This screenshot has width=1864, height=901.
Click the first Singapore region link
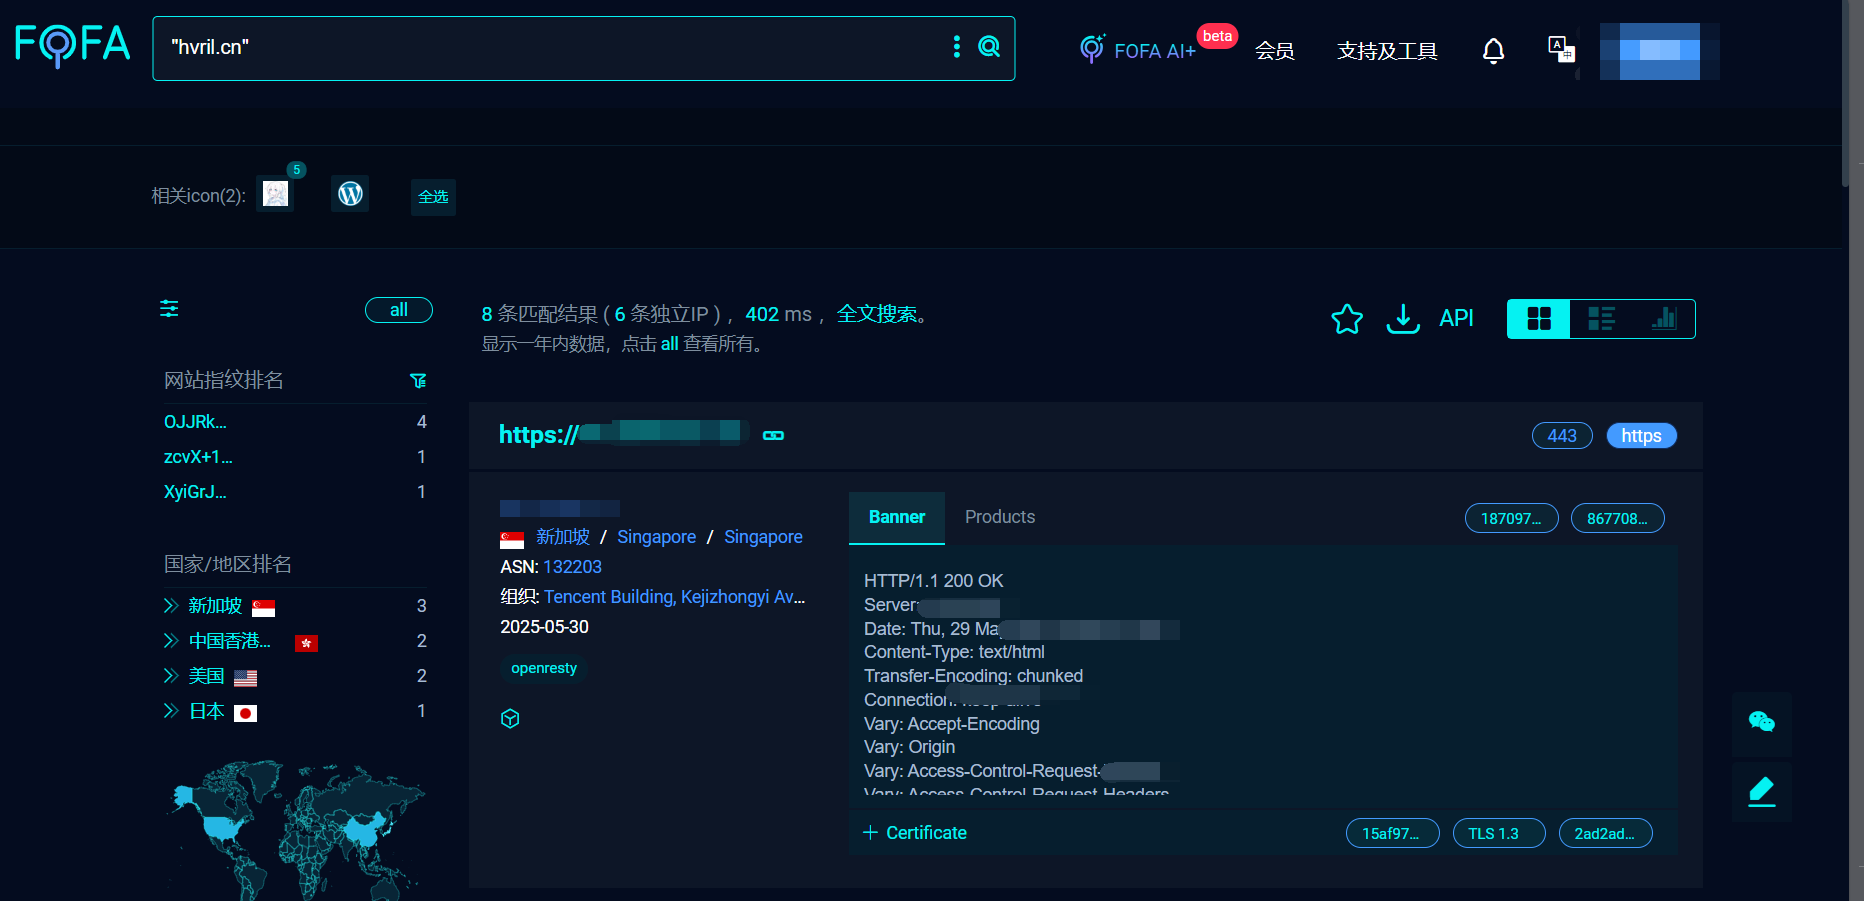click(657, 537)
